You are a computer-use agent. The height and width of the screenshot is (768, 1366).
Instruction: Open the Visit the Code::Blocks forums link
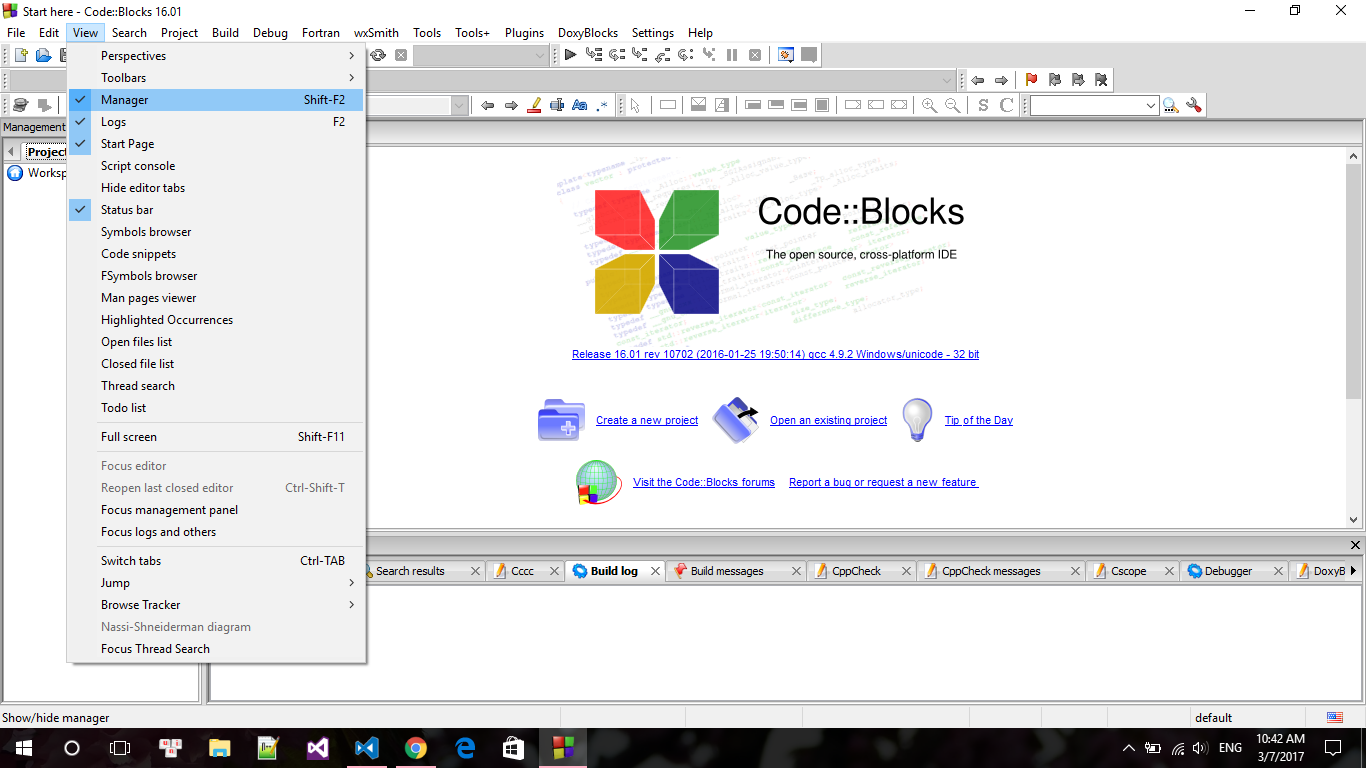click(703, 482)
